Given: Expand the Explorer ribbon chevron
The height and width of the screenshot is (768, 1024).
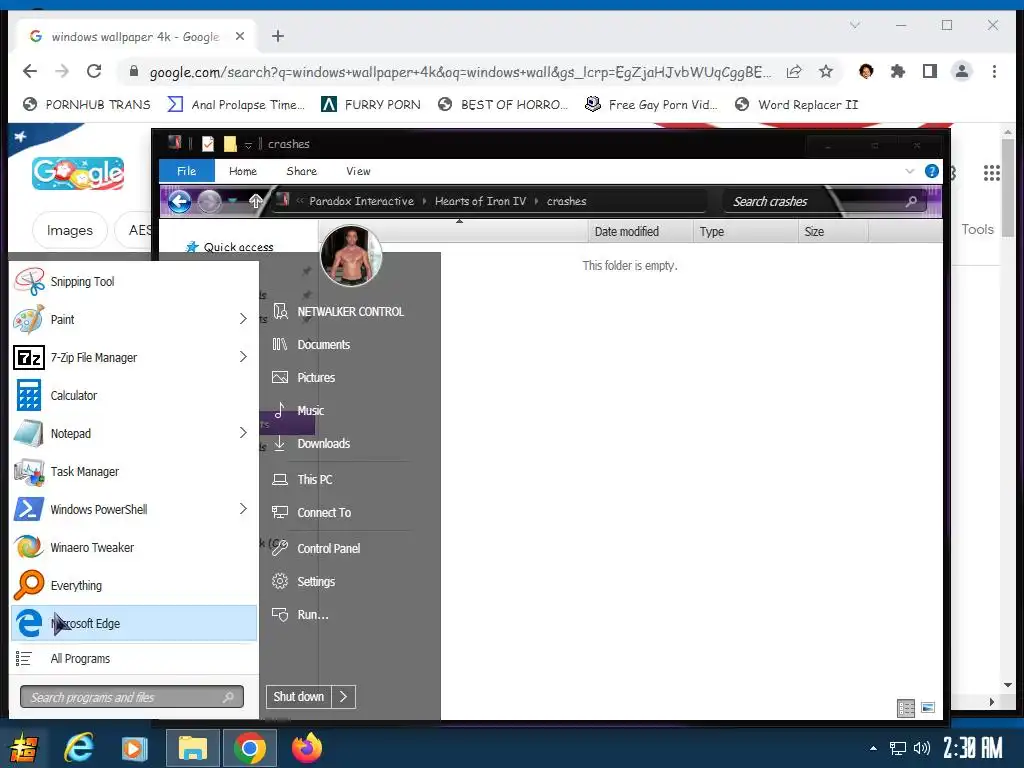Looking at the screenshot, I should (910, 171).
